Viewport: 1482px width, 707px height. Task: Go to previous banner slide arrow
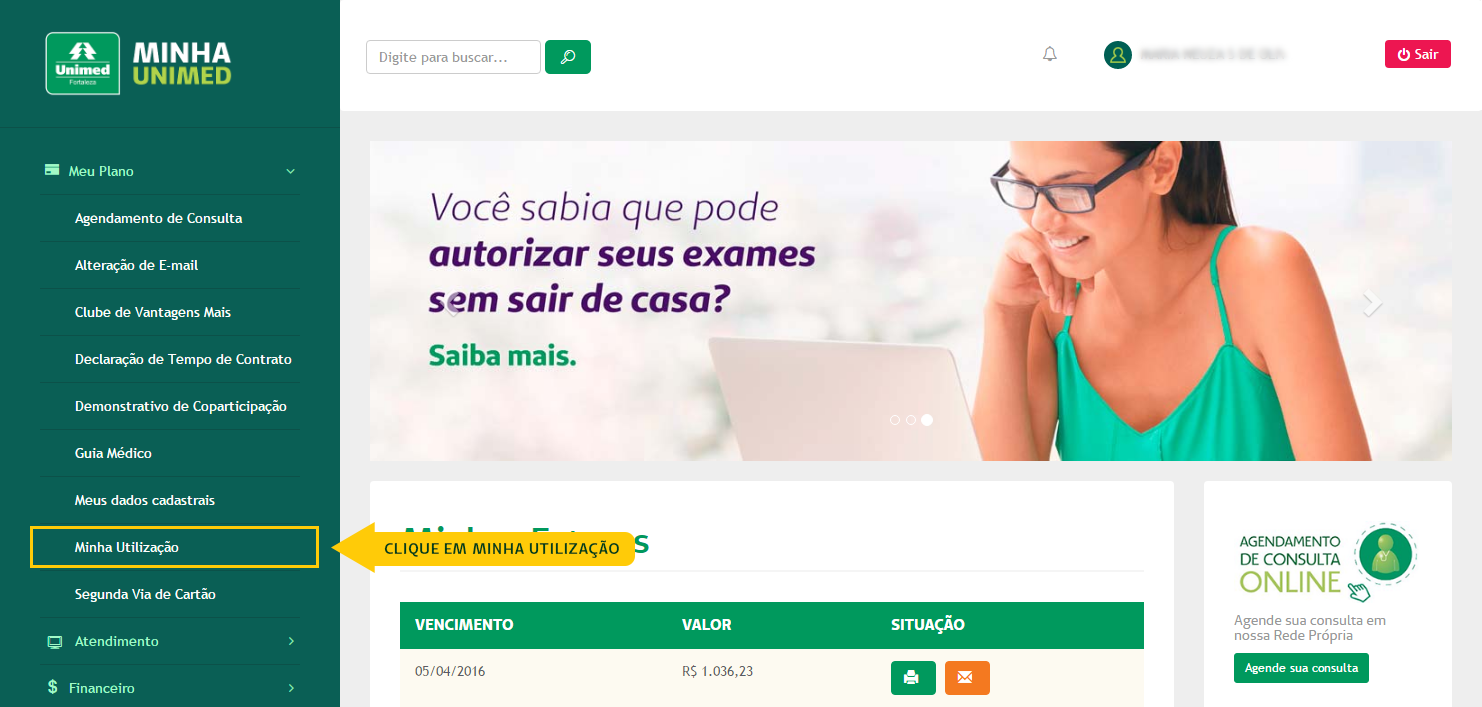[452, 303]
